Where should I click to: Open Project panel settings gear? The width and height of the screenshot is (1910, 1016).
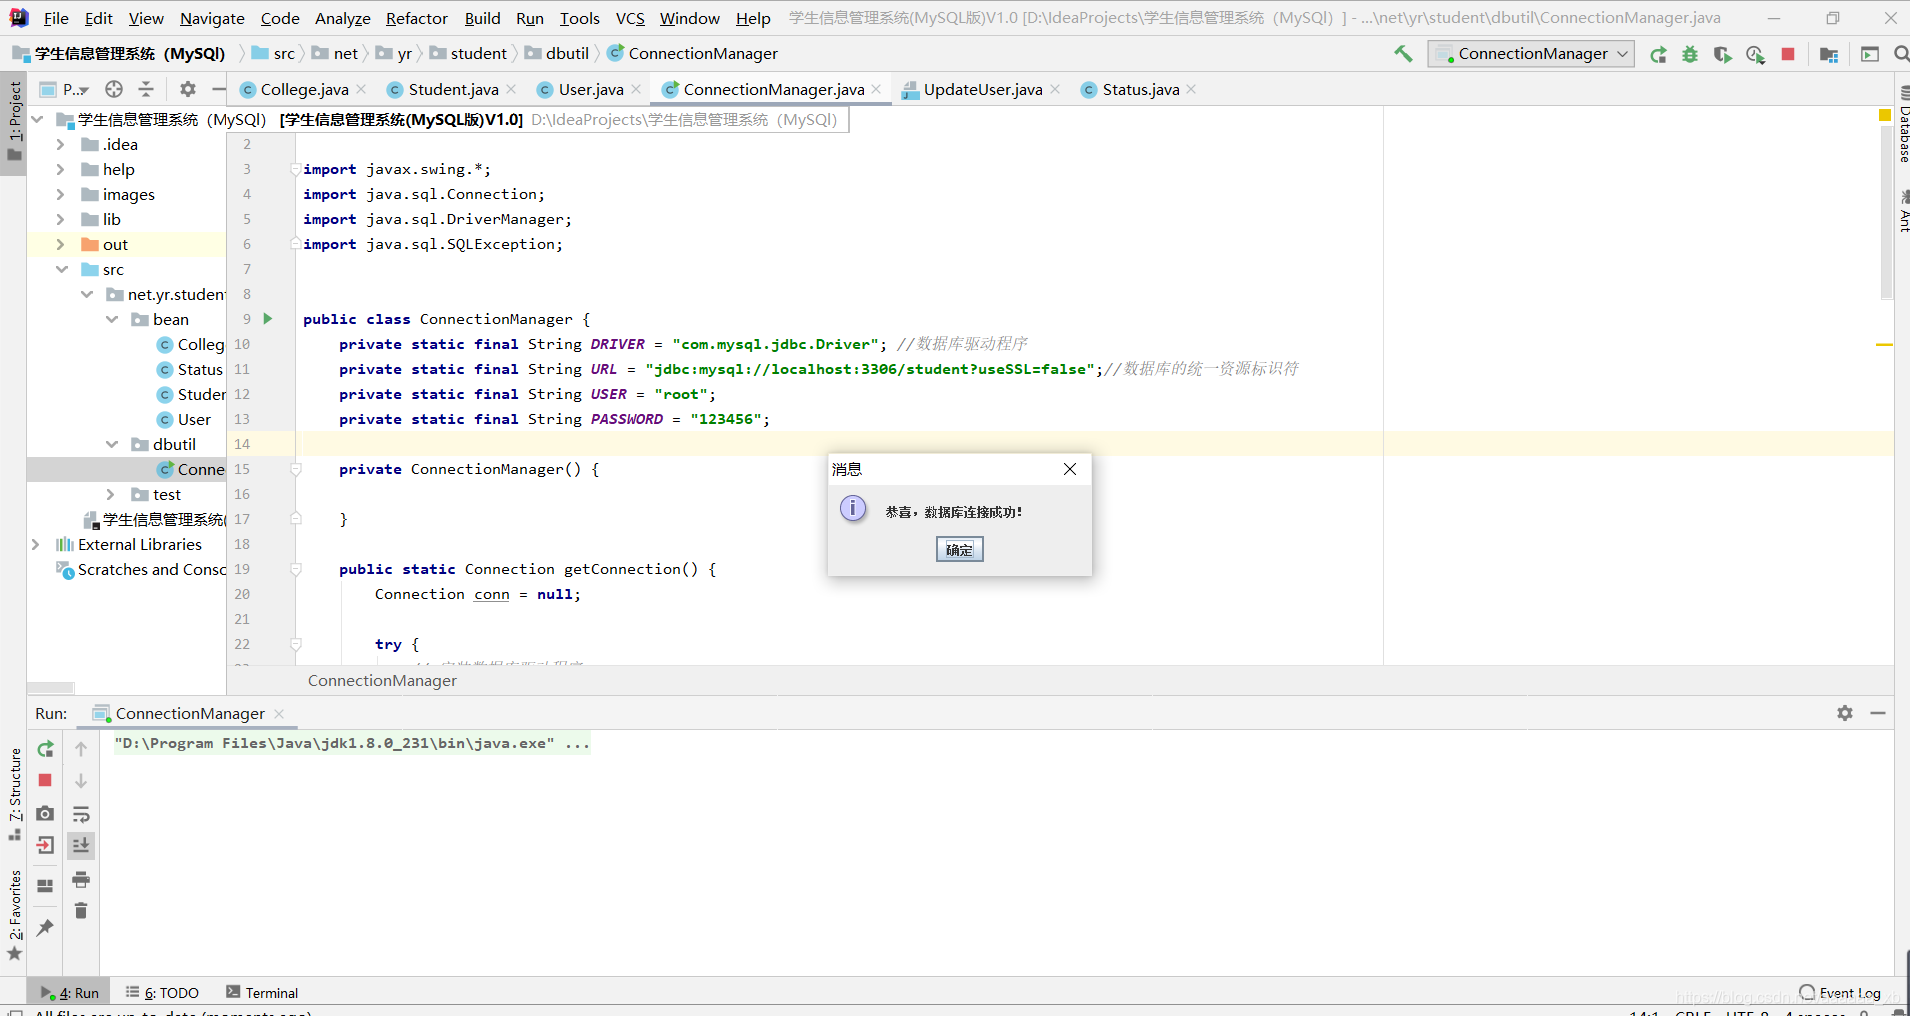tap(188, 89)
